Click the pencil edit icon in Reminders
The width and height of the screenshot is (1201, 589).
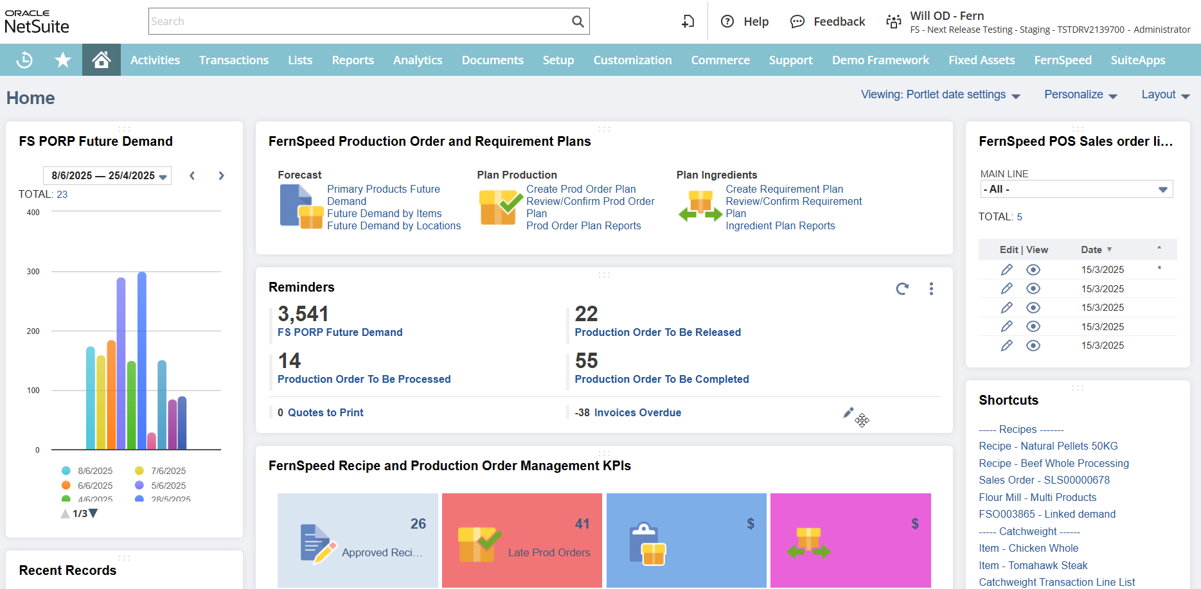pyautogui.click(x=848, y=413)
